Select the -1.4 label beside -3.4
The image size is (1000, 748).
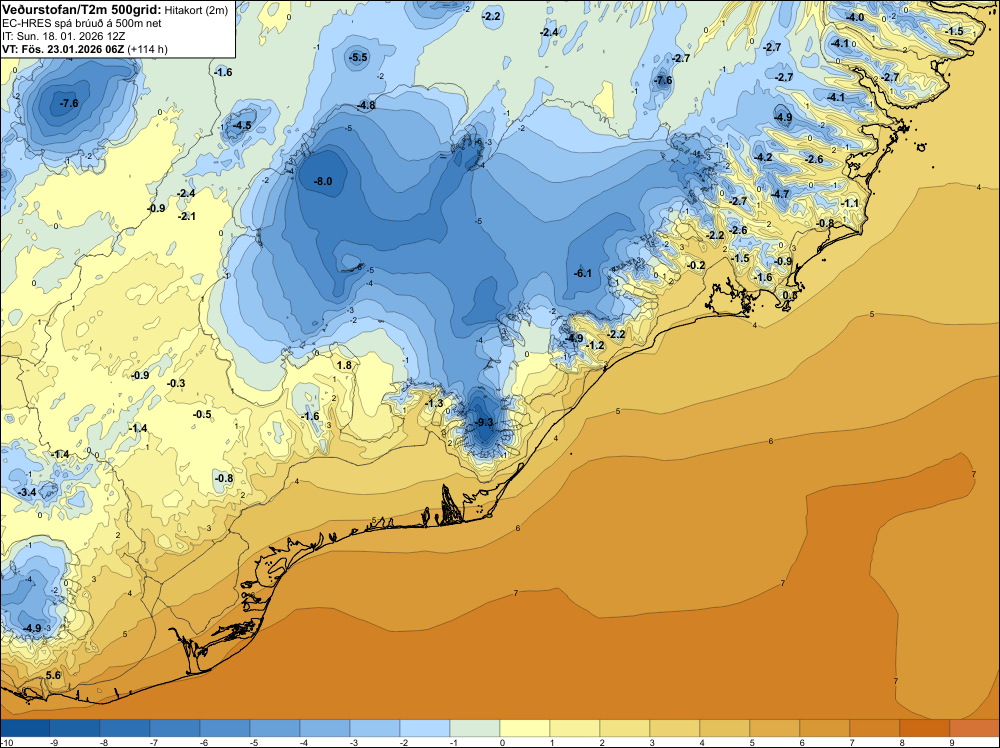61,455
